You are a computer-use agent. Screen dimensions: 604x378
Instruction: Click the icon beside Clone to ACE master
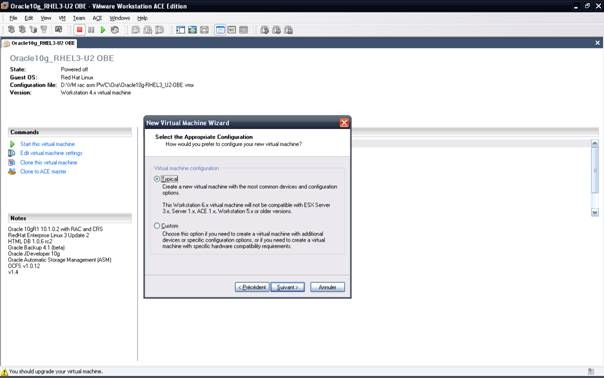12,171
